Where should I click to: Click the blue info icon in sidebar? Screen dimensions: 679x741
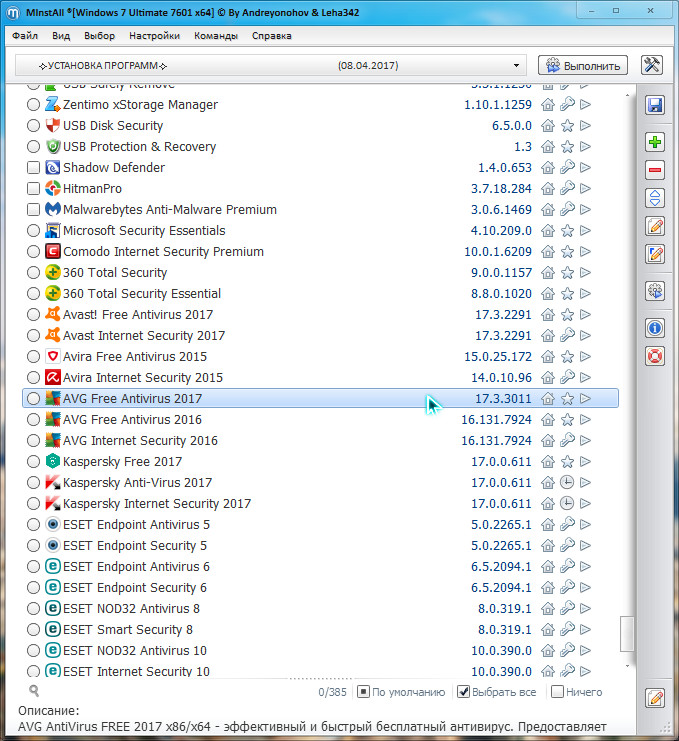654,327
